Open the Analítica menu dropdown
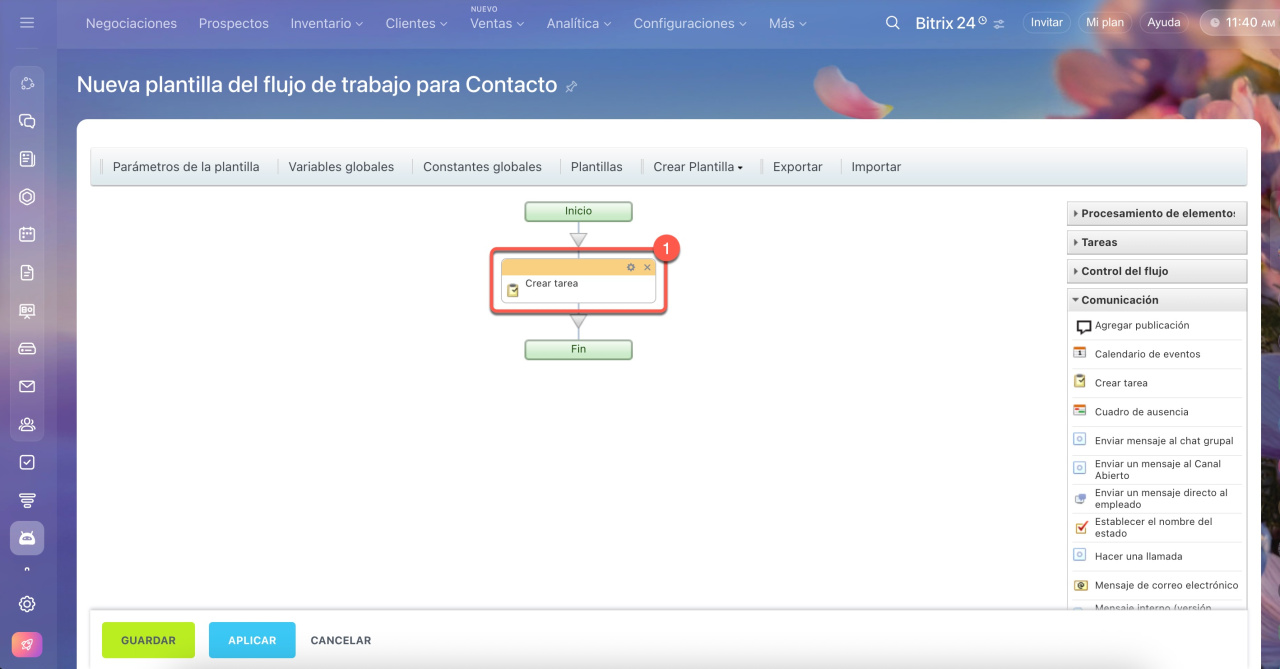This screenshot has width=1280, height=669. tap(579, 23)
